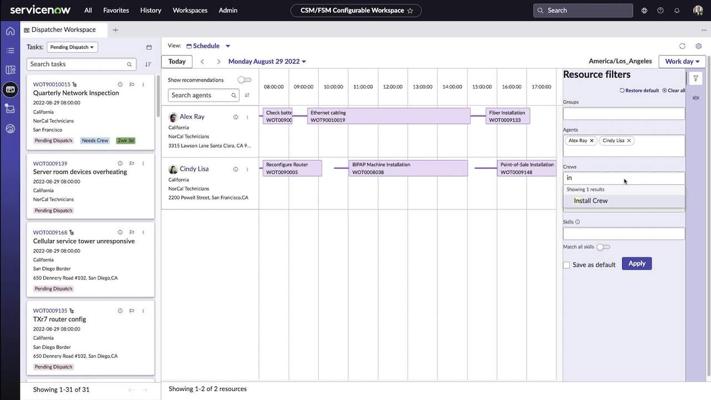Open the Monday August 29 2022 date picker
The width and height of the screenshot is (711, 400).
(x=267, y=62)
